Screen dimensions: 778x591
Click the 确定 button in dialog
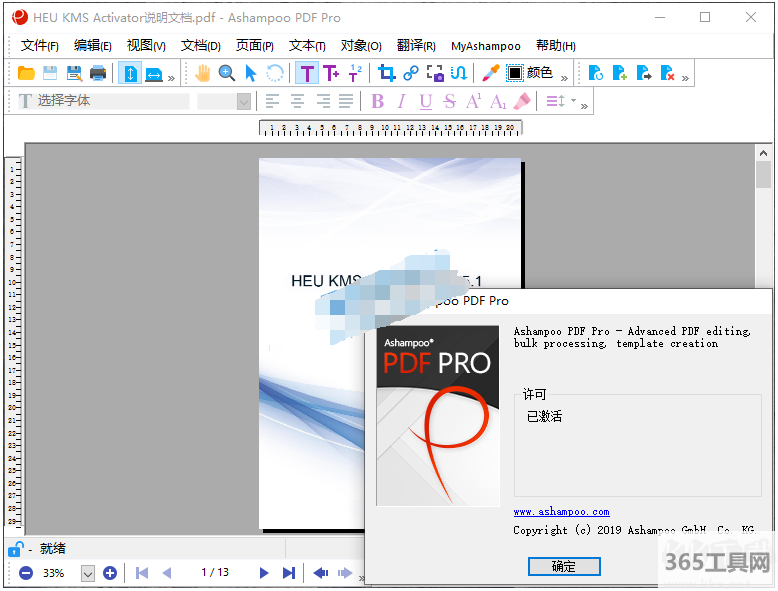tap(564, 566)
